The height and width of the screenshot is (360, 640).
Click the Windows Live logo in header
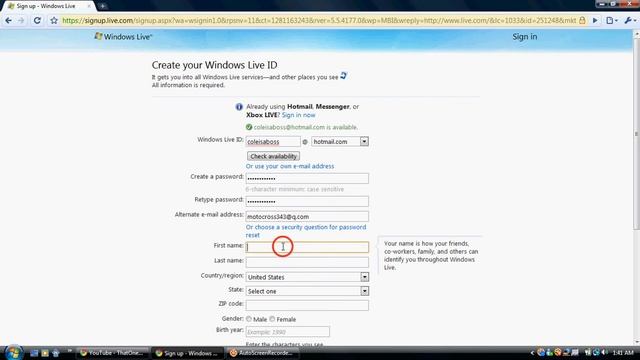click(123, 37)
